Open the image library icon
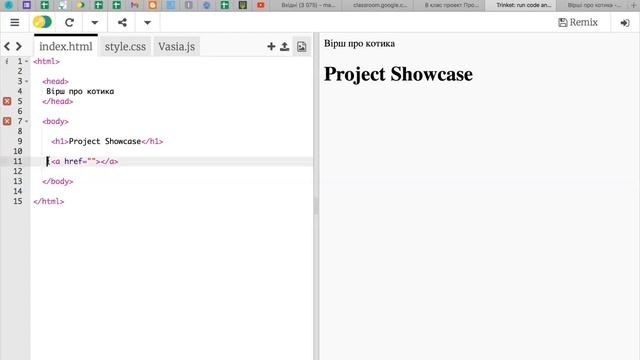The image size is (640, 360). (x=302, y=47)
